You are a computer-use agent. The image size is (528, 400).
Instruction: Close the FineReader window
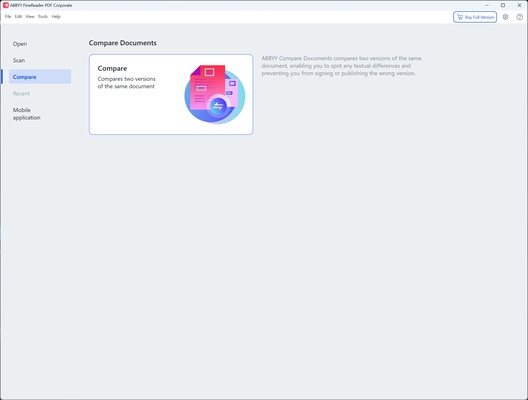coord(519,5)
